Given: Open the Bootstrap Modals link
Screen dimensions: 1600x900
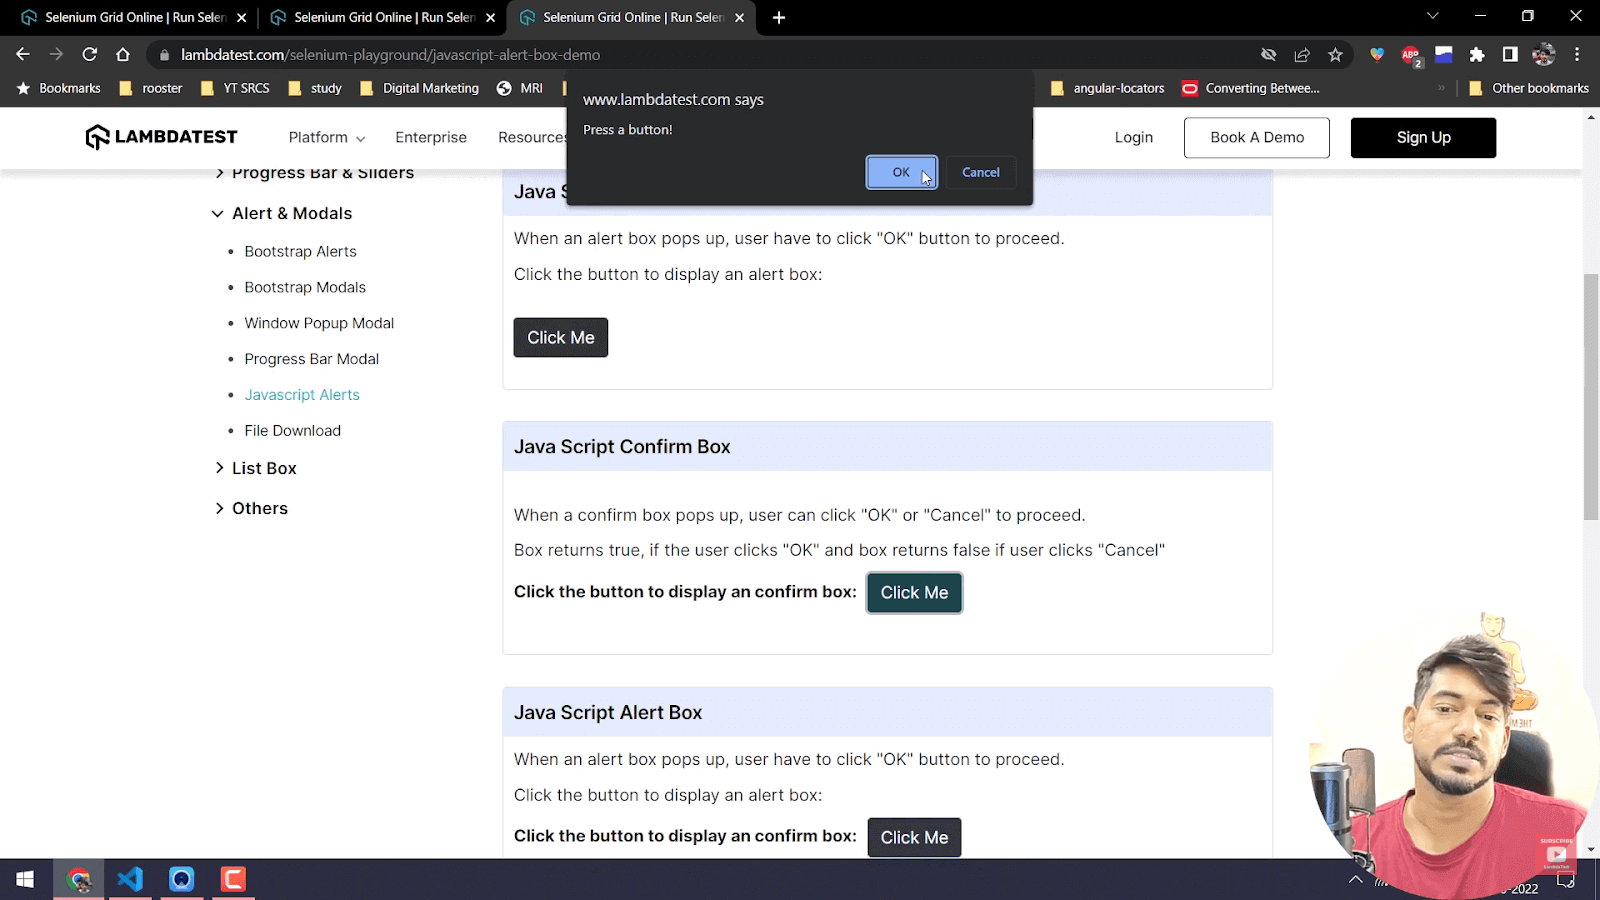Looking at the screenshot, I should point(305,287).
